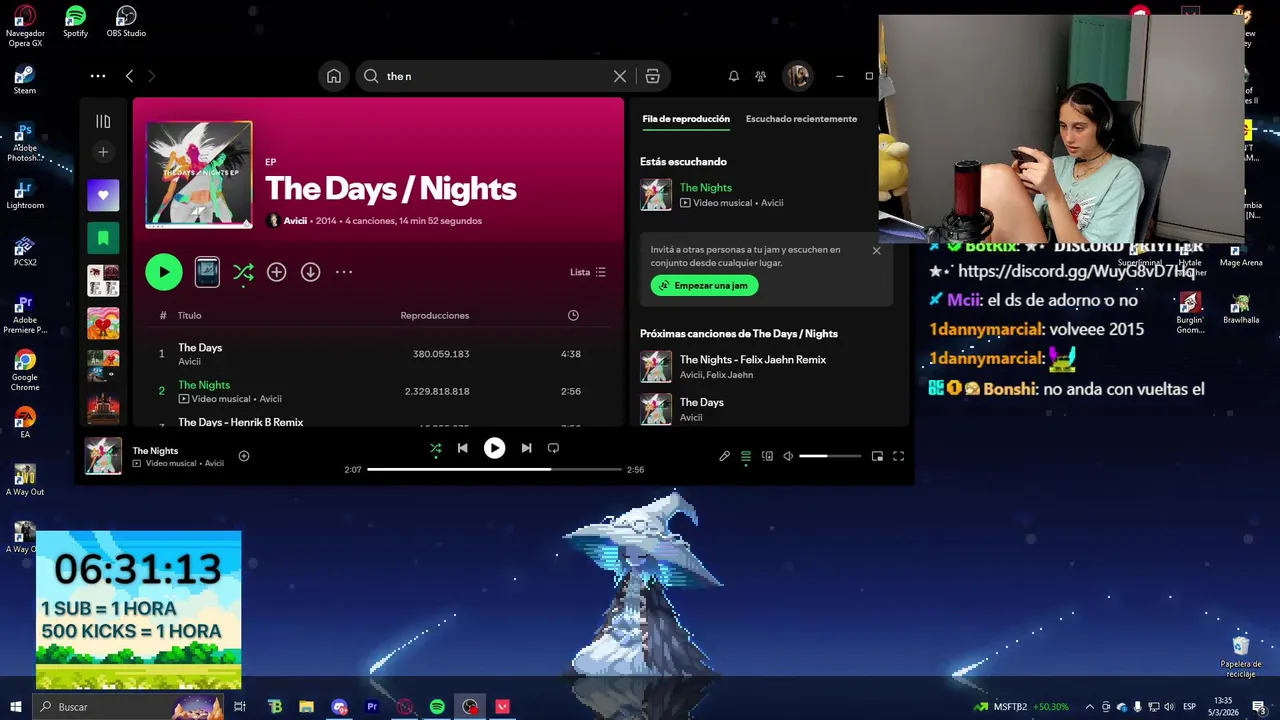Click the Título column header
Image resolution: width=1280 pixels, height=720 pixels.
[x=189, y=315]
